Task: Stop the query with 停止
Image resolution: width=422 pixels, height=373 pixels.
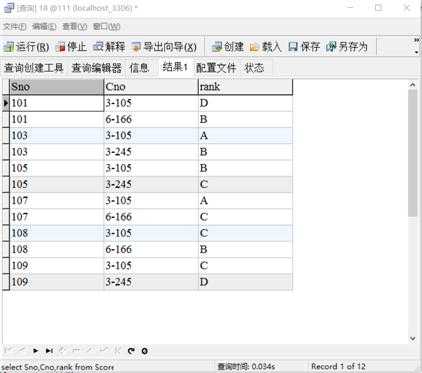Action: point(72,47)
